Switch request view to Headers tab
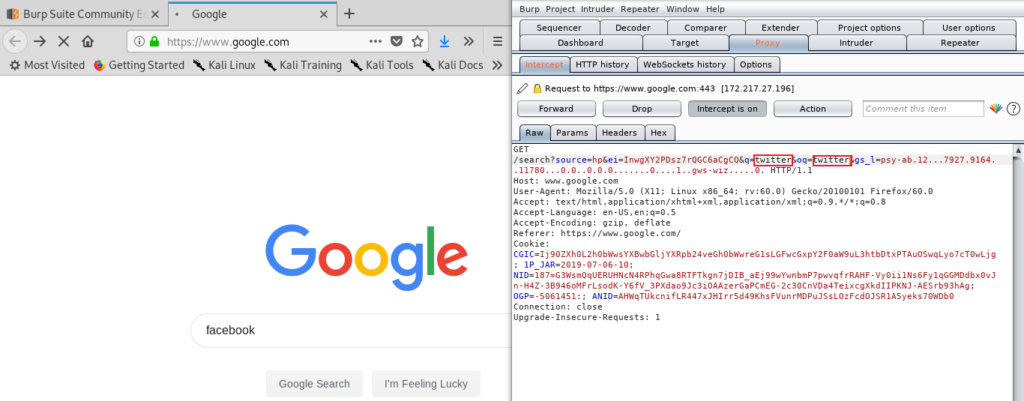1024x401 pixels. tap(619, 133)
